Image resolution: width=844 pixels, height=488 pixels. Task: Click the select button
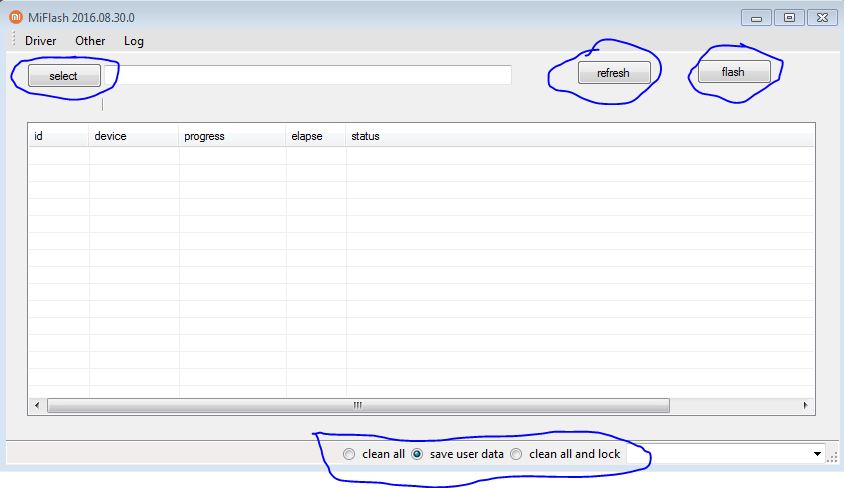point(64,76)
